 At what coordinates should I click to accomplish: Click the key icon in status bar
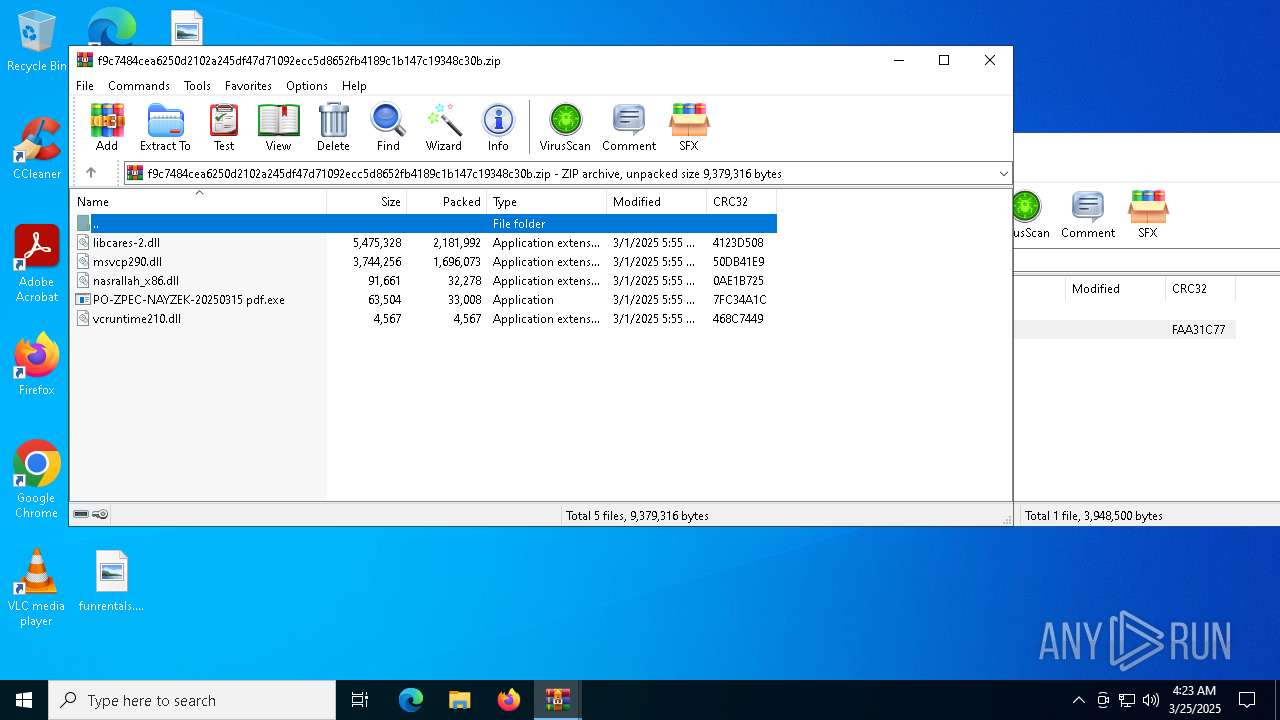pyautogui.click(x=100, y=514)
